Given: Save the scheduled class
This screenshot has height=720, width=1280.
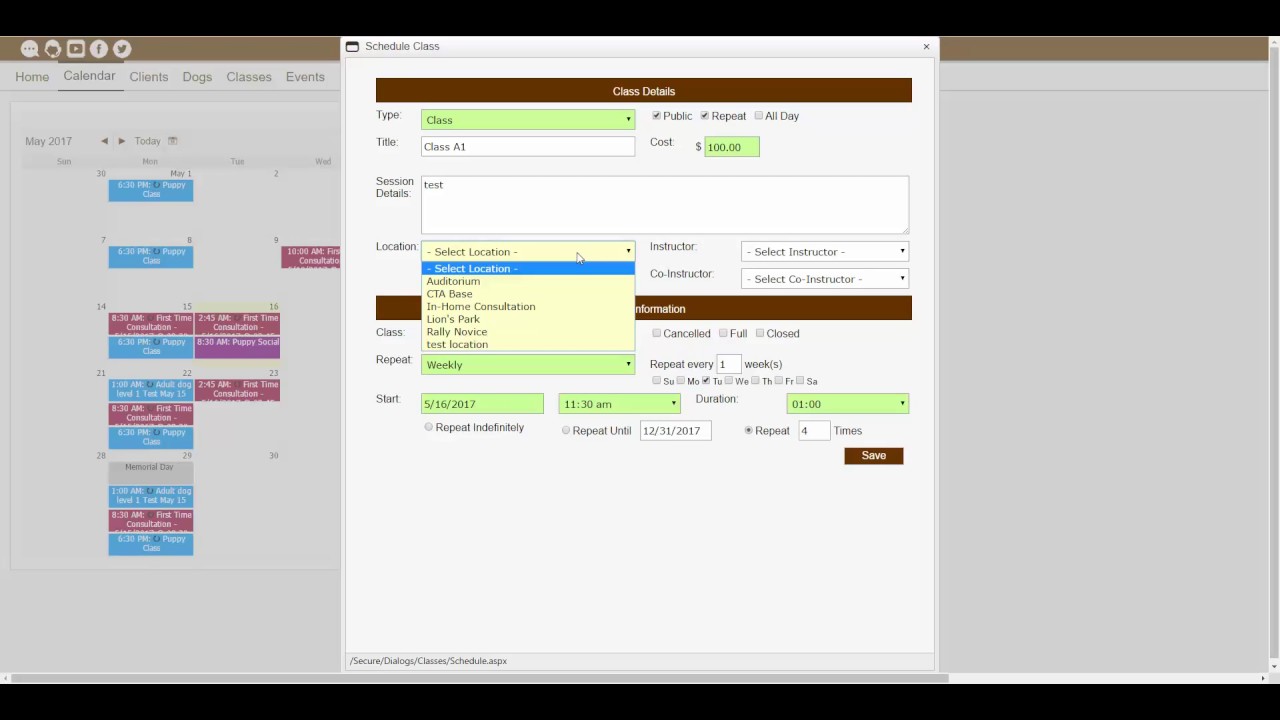Looking at the screenshot, I should (874, 456).
